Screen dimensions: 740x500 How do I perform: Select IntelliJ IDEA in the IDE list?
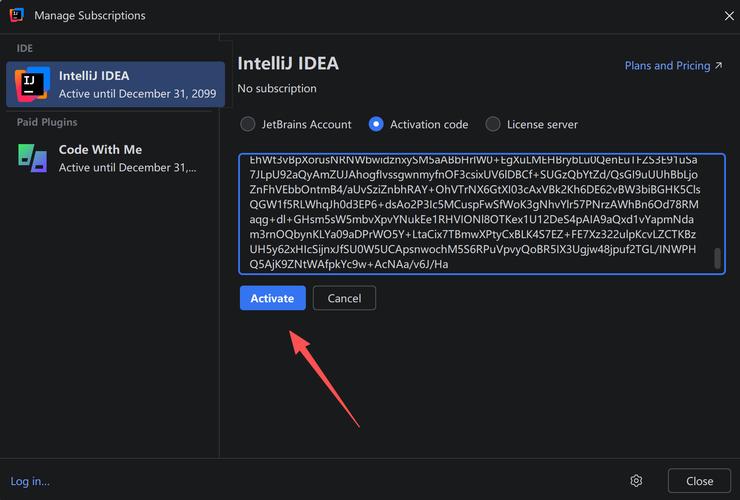(115, 85)
